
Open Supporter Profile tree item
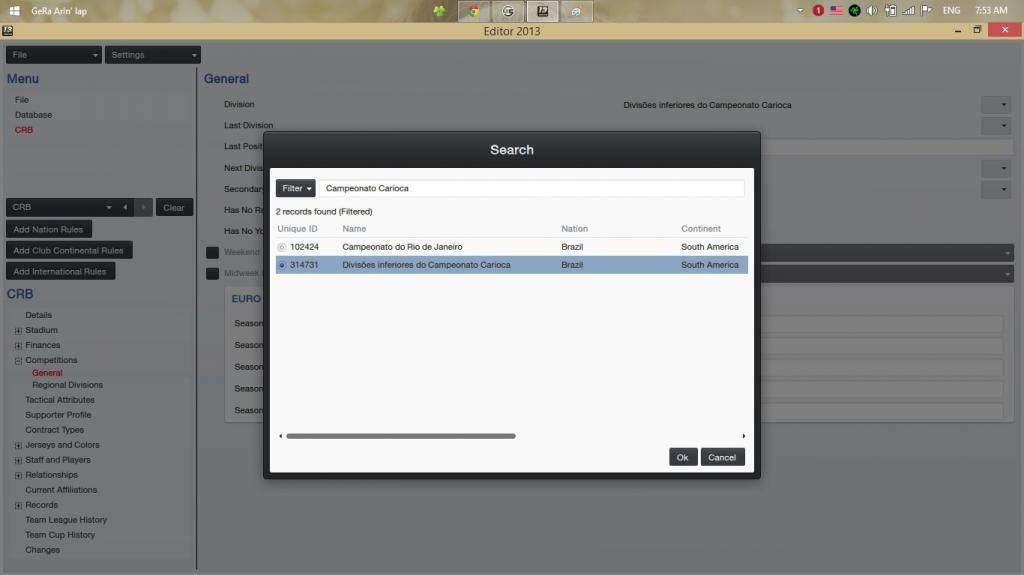coord(58,415)
